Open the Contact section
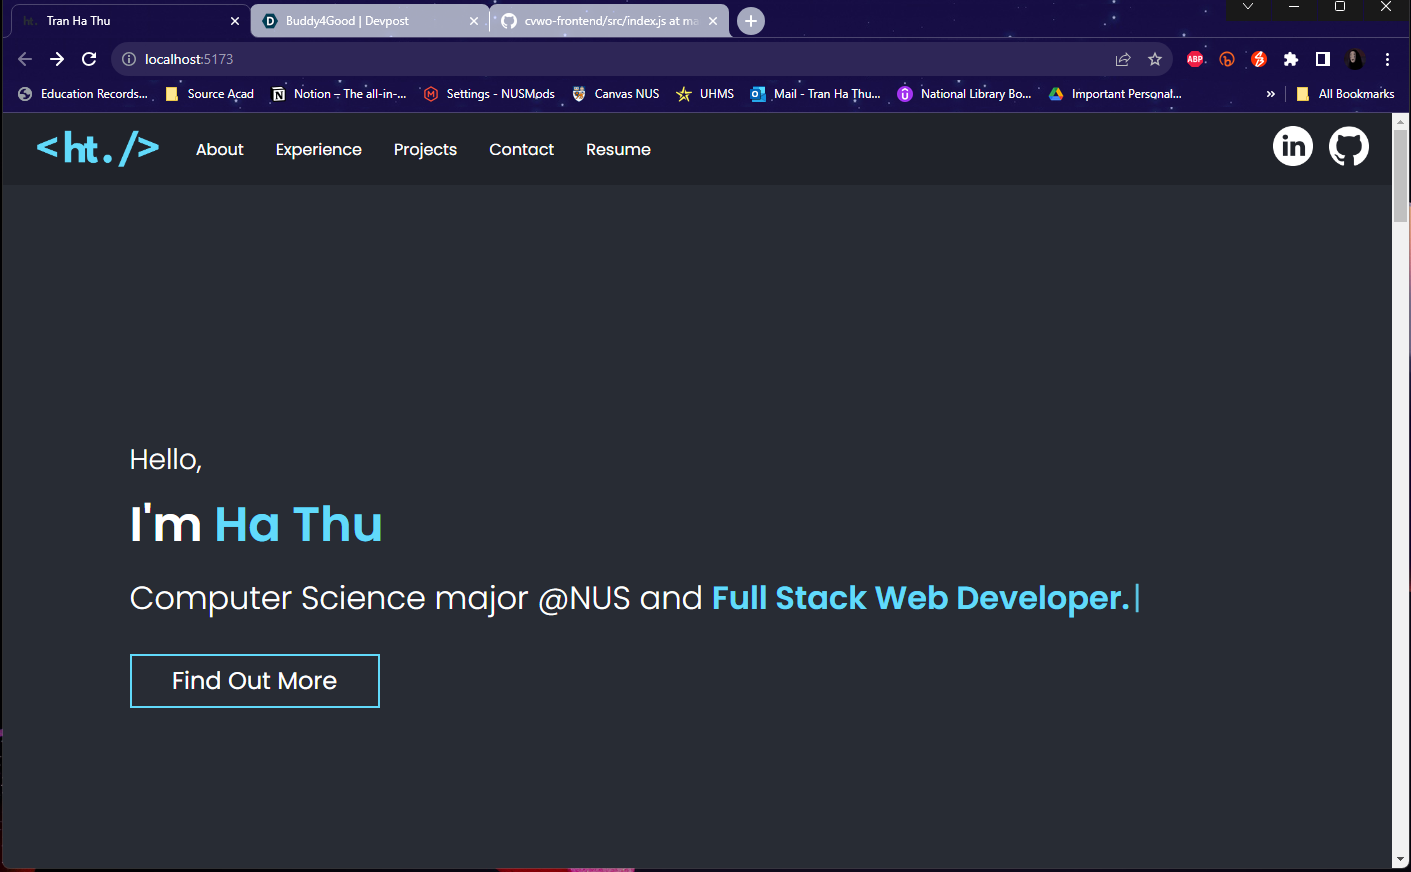This screenshot has width=1411, height=872. (x=521, y=149)
